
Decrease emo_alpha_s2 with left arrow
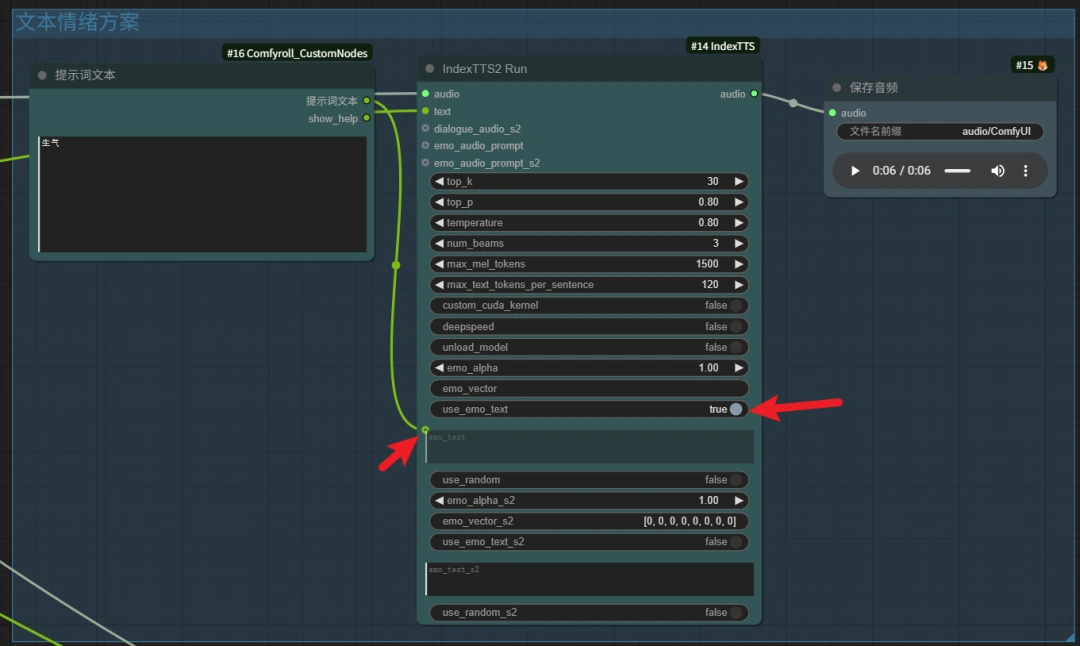click(439, 500)
